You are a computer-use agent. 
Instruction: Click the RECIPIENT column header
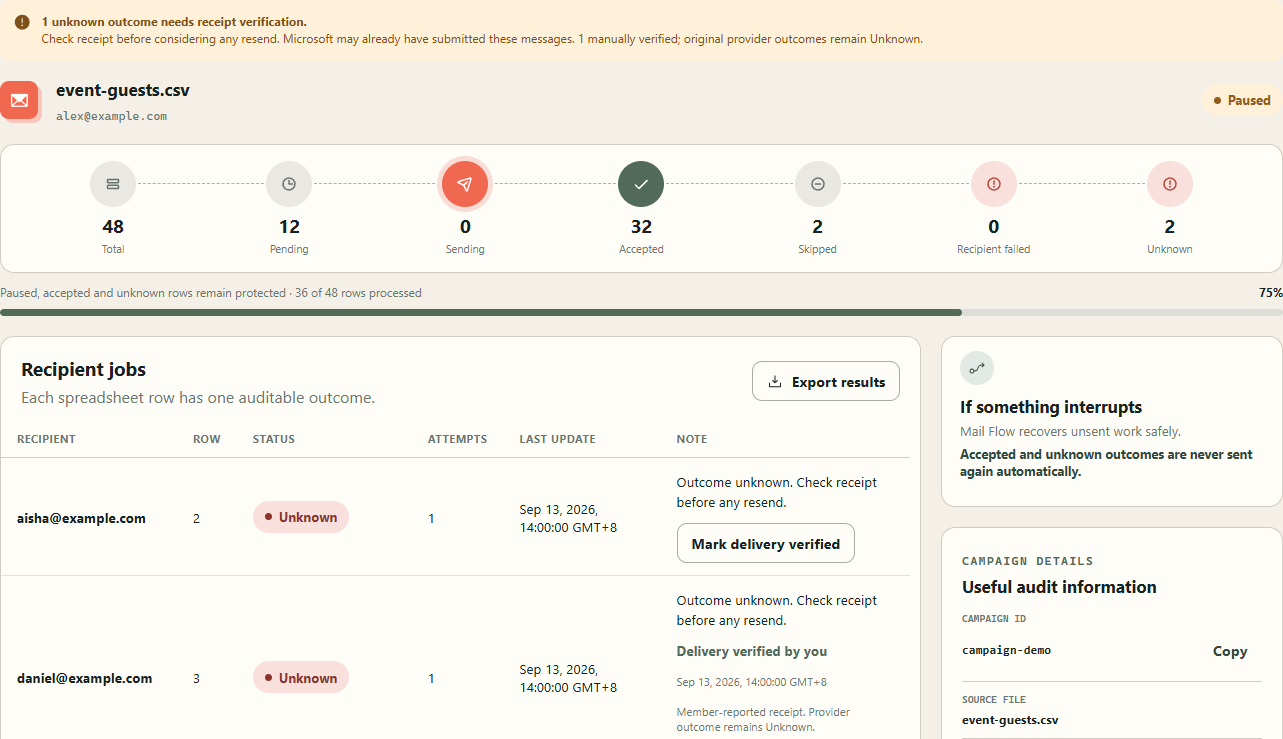(x=46, y=439)
